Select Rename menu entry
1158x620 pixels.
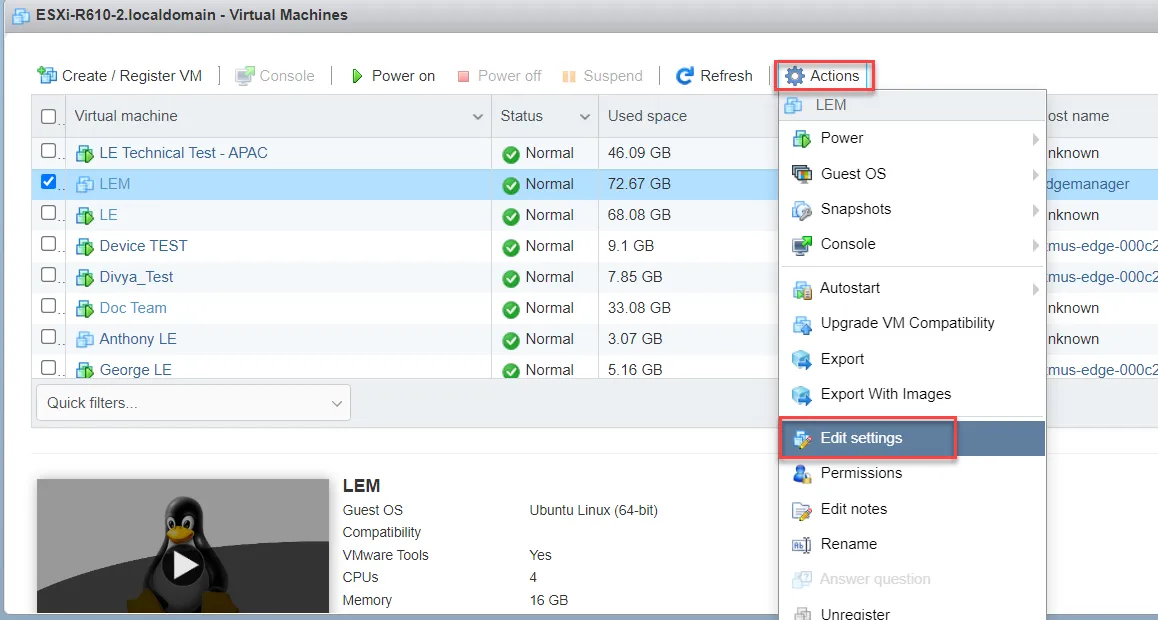tap(913, 545)
